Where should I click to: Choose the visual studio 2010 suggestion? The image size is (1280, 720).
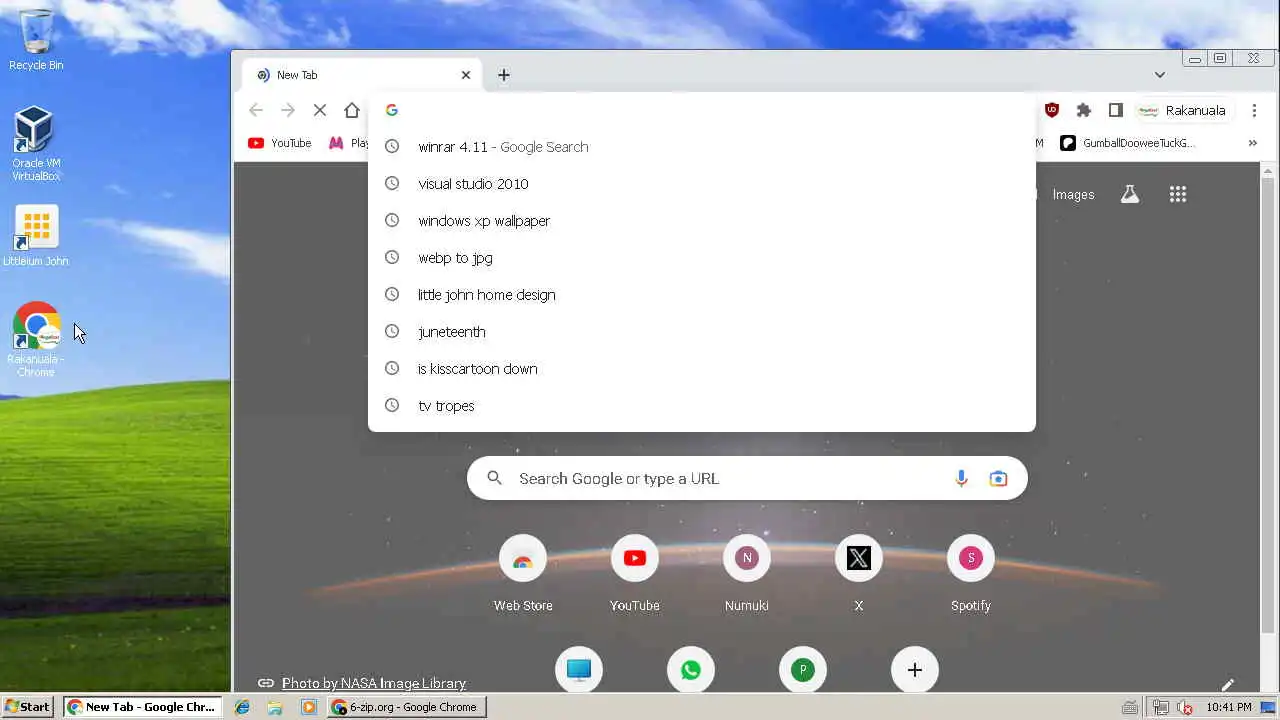pyautogui.click(x=702, y=184)
